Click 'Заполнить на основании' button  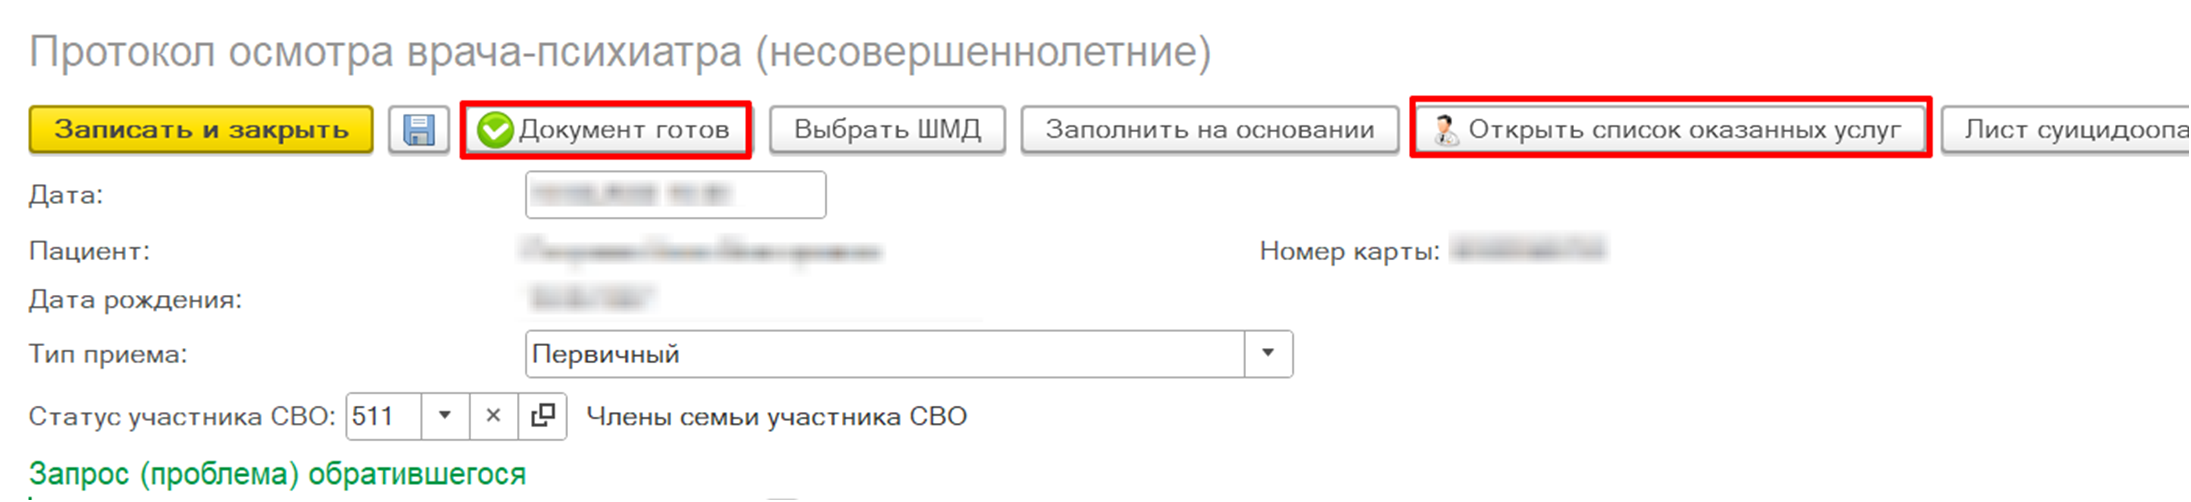(x=1209, y=130)
